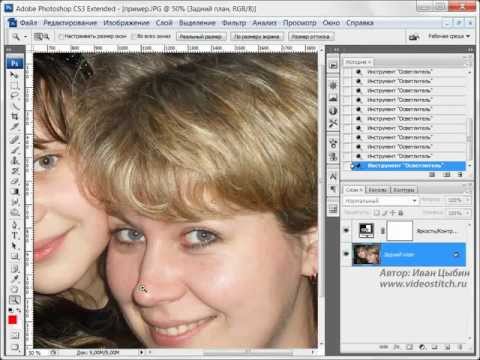The height and width of the screenshot is (360, 480).
Task: Select the Pen tool
Action: click(x=14, y=224)
